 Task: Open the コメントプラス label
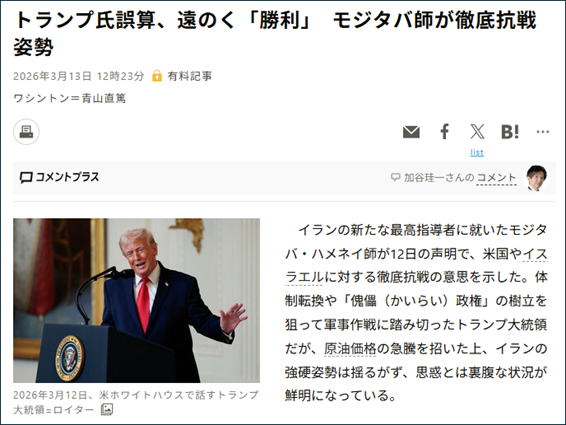click(x=67, y=177)
